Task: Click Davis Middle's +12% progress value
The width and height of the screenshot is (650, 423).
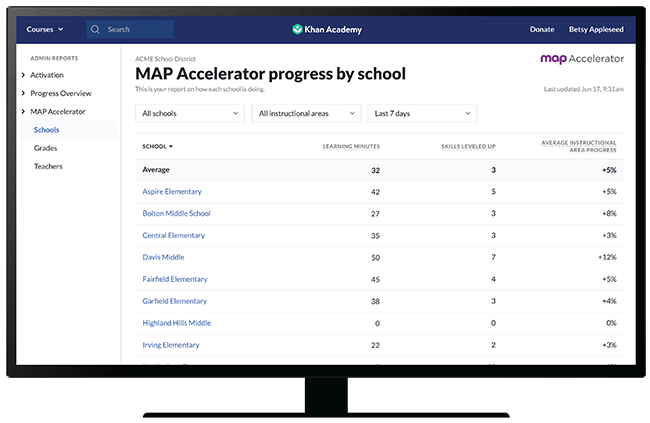Action: tap(607, 257)
